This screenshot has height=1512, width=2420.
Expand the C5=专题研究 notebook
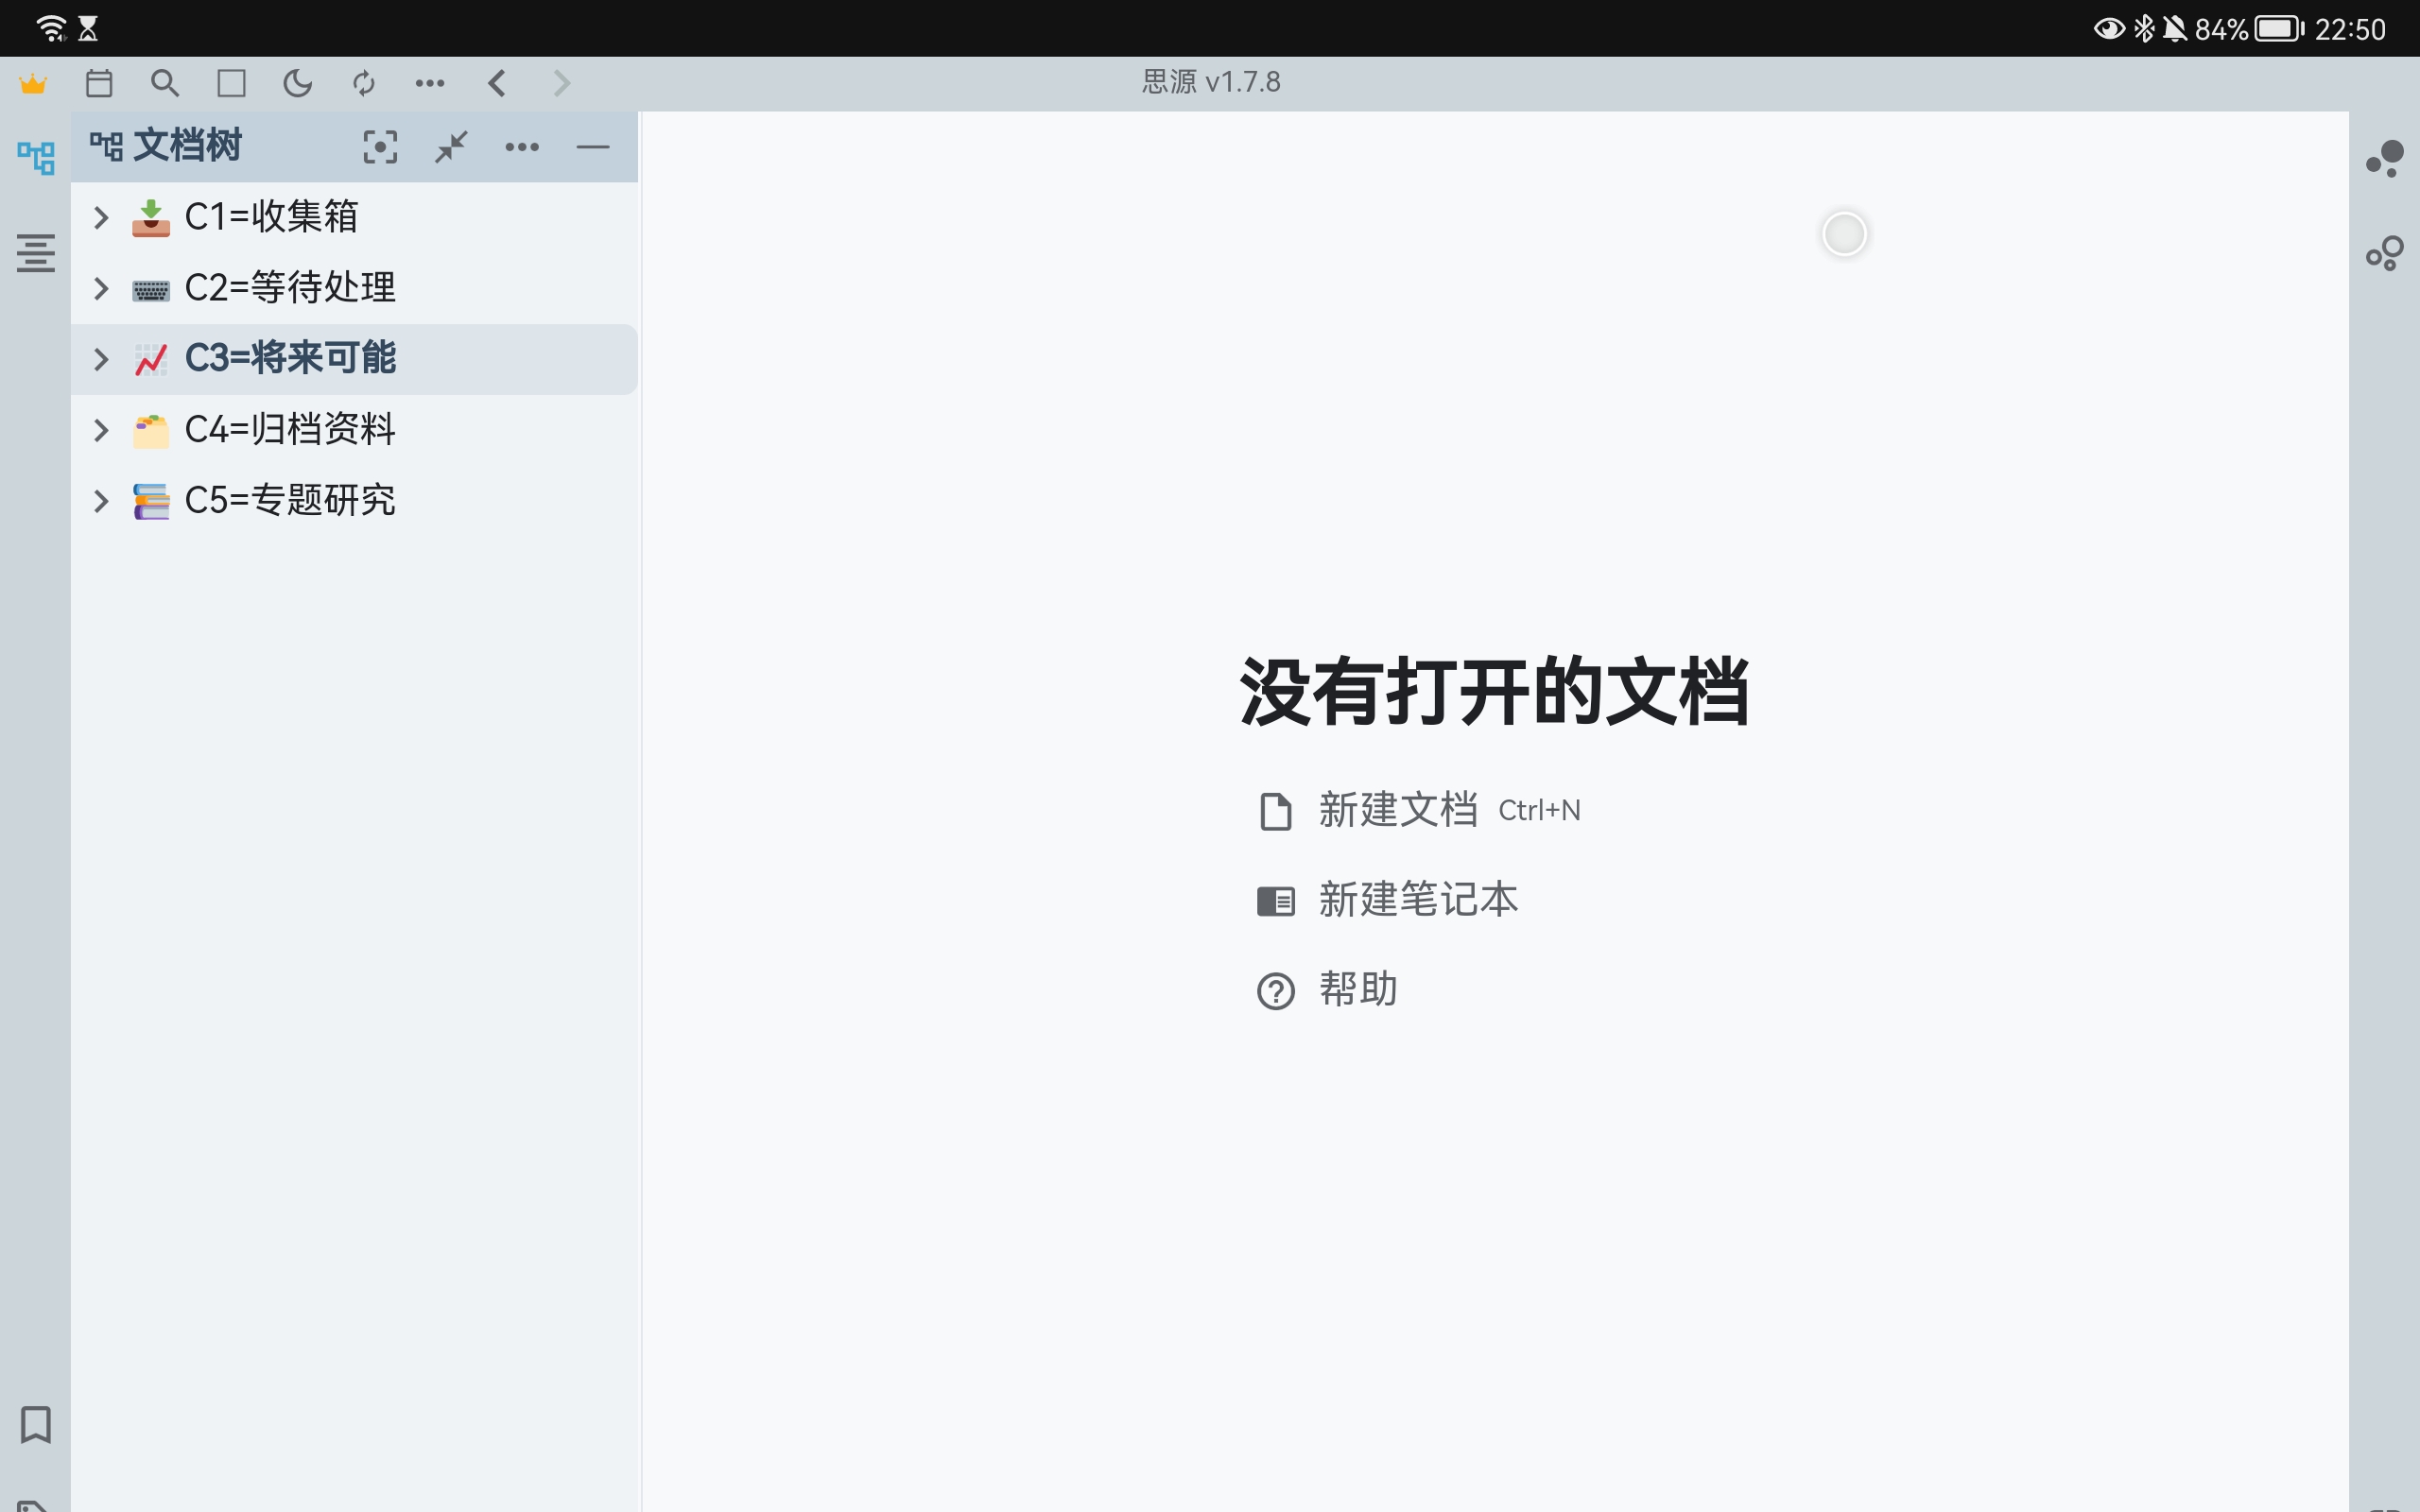[x=100, y=500]
